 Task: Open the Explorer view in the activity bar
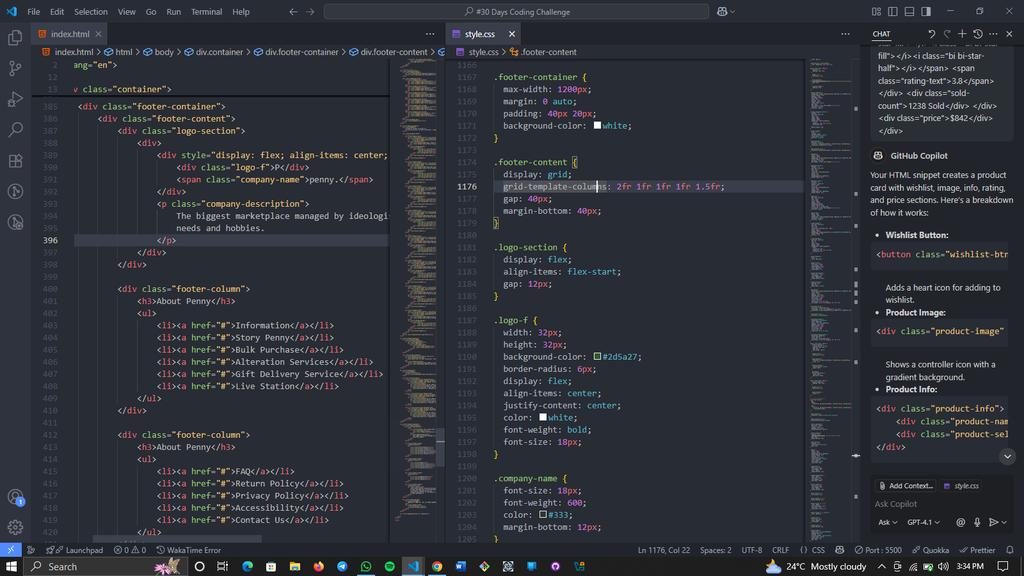(14, 36)
